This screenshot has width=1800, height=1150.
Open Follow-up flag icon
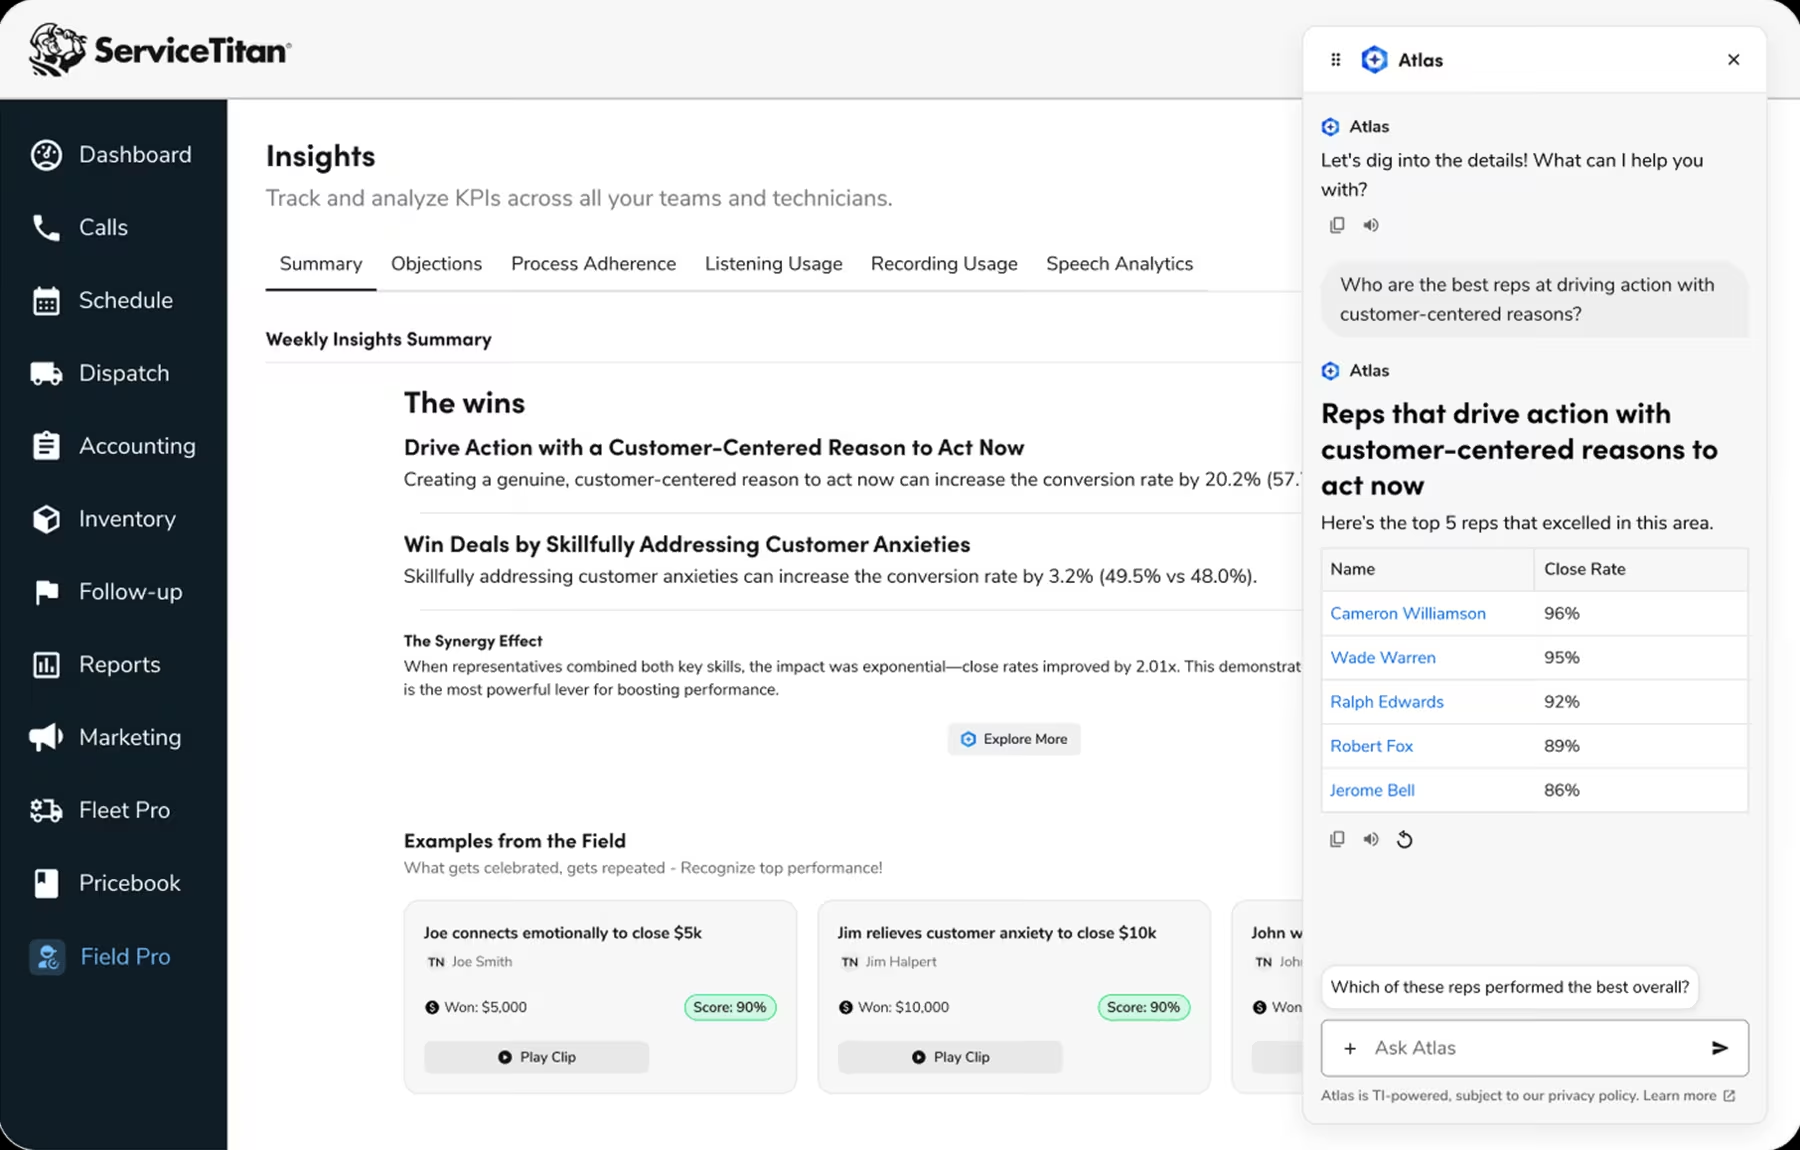click(x=46, y=592)
